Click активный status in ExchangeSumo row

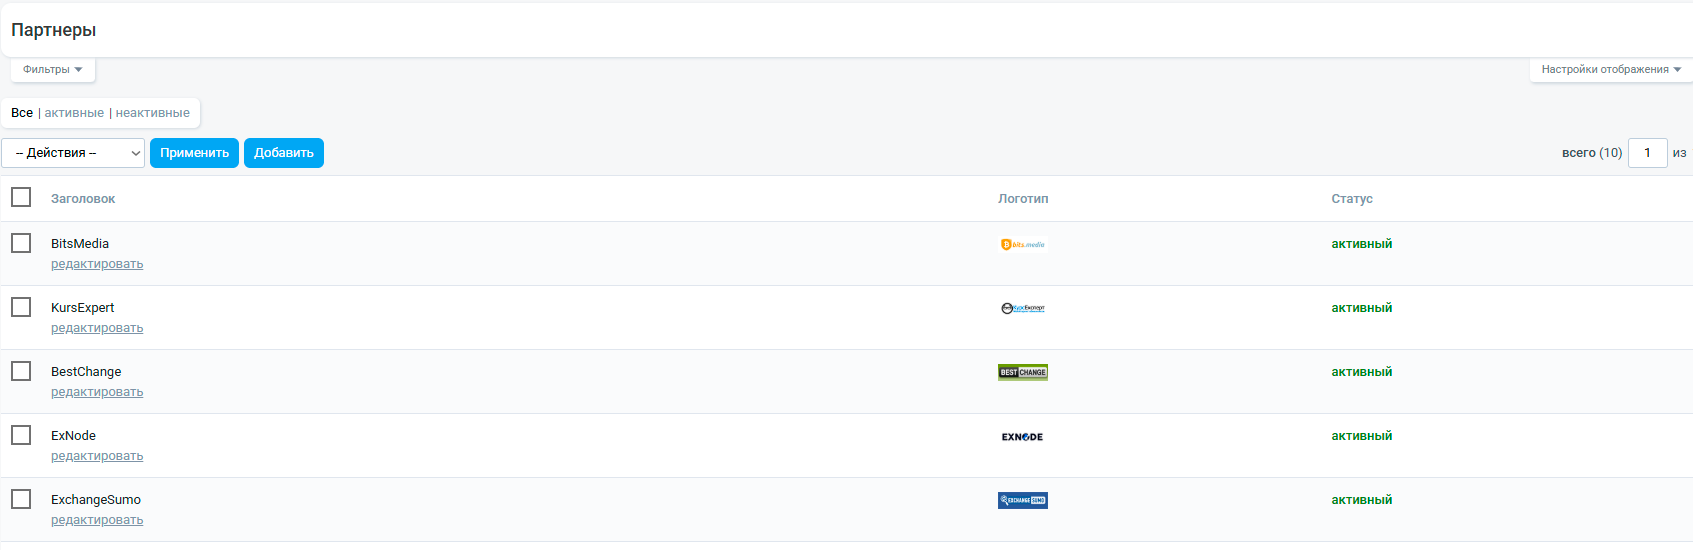coord(1361,500)
